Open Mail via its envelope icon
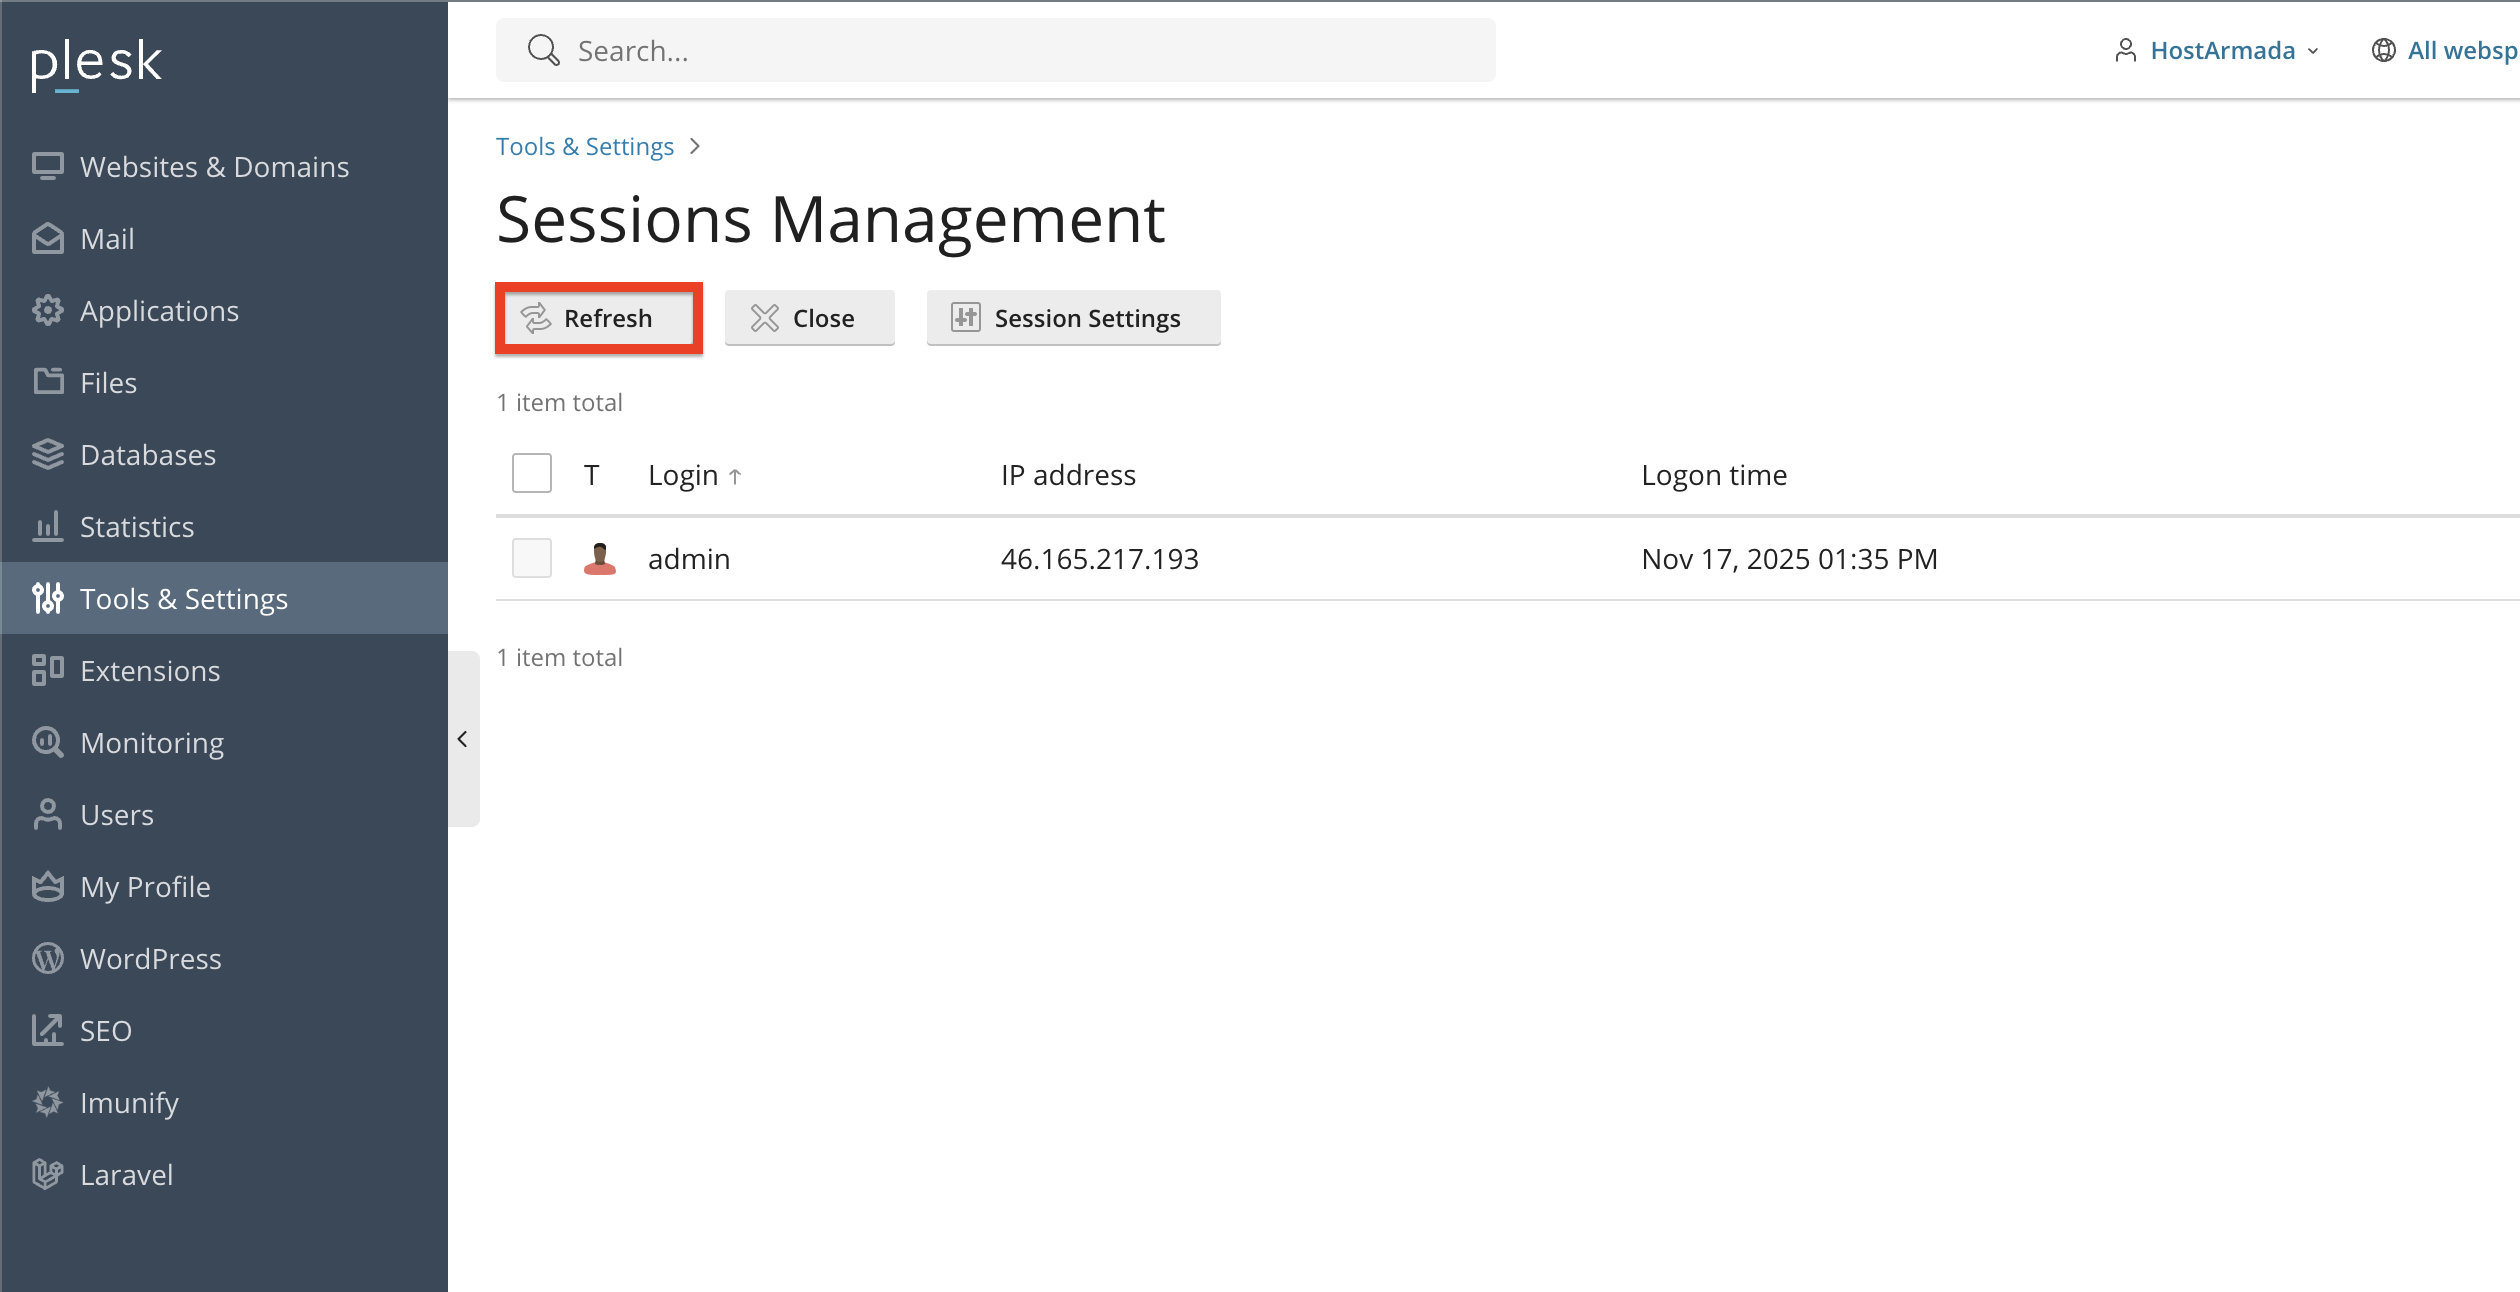This screenshot has width=2520, height=1292. pyautogui.click(x=47, y=238)
